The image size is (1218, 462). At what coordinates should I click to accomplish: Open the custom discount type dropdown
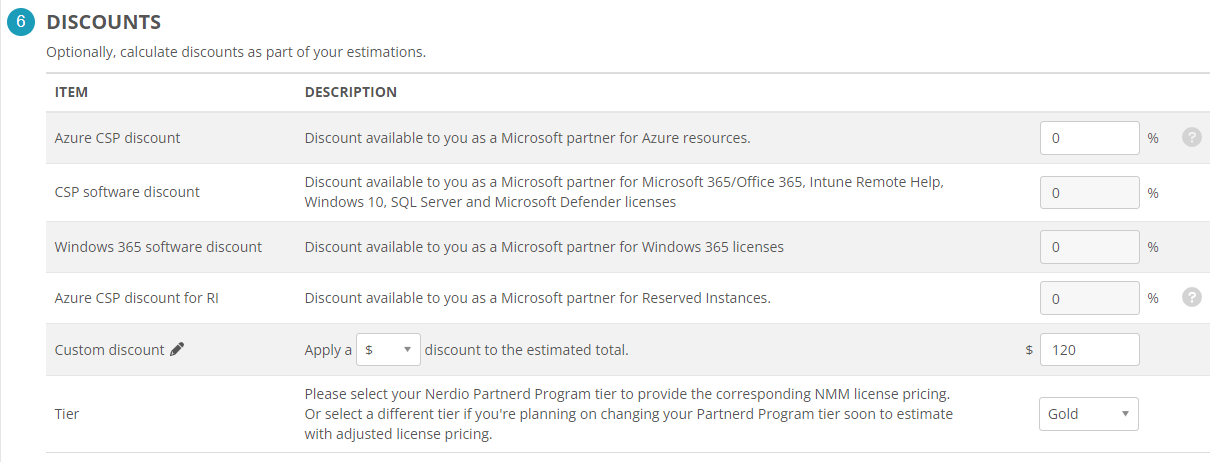click(x=388, y=350)
